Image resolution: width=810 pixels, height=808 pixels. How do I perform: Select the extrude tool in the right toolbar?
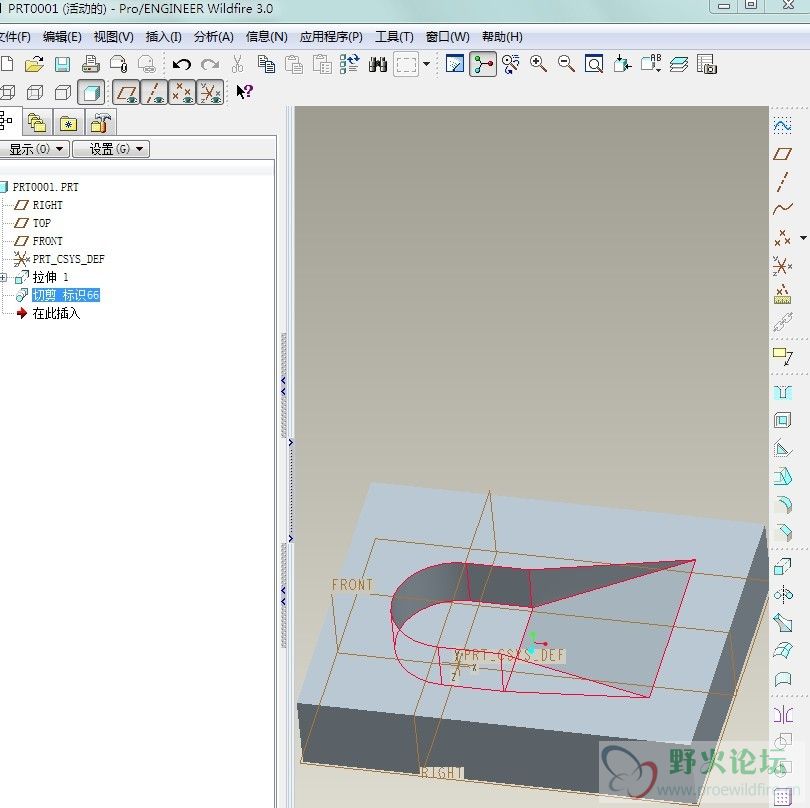click(x=783, y=567)
